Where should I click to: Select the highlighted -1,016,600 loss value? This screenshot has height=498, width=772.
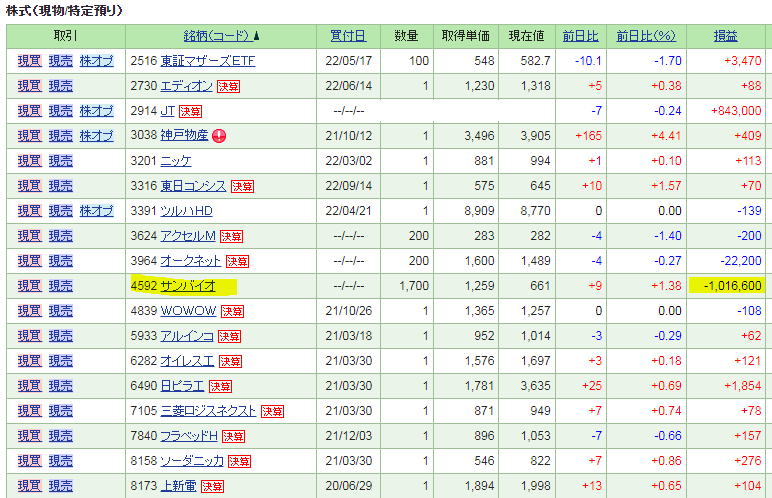733,286
